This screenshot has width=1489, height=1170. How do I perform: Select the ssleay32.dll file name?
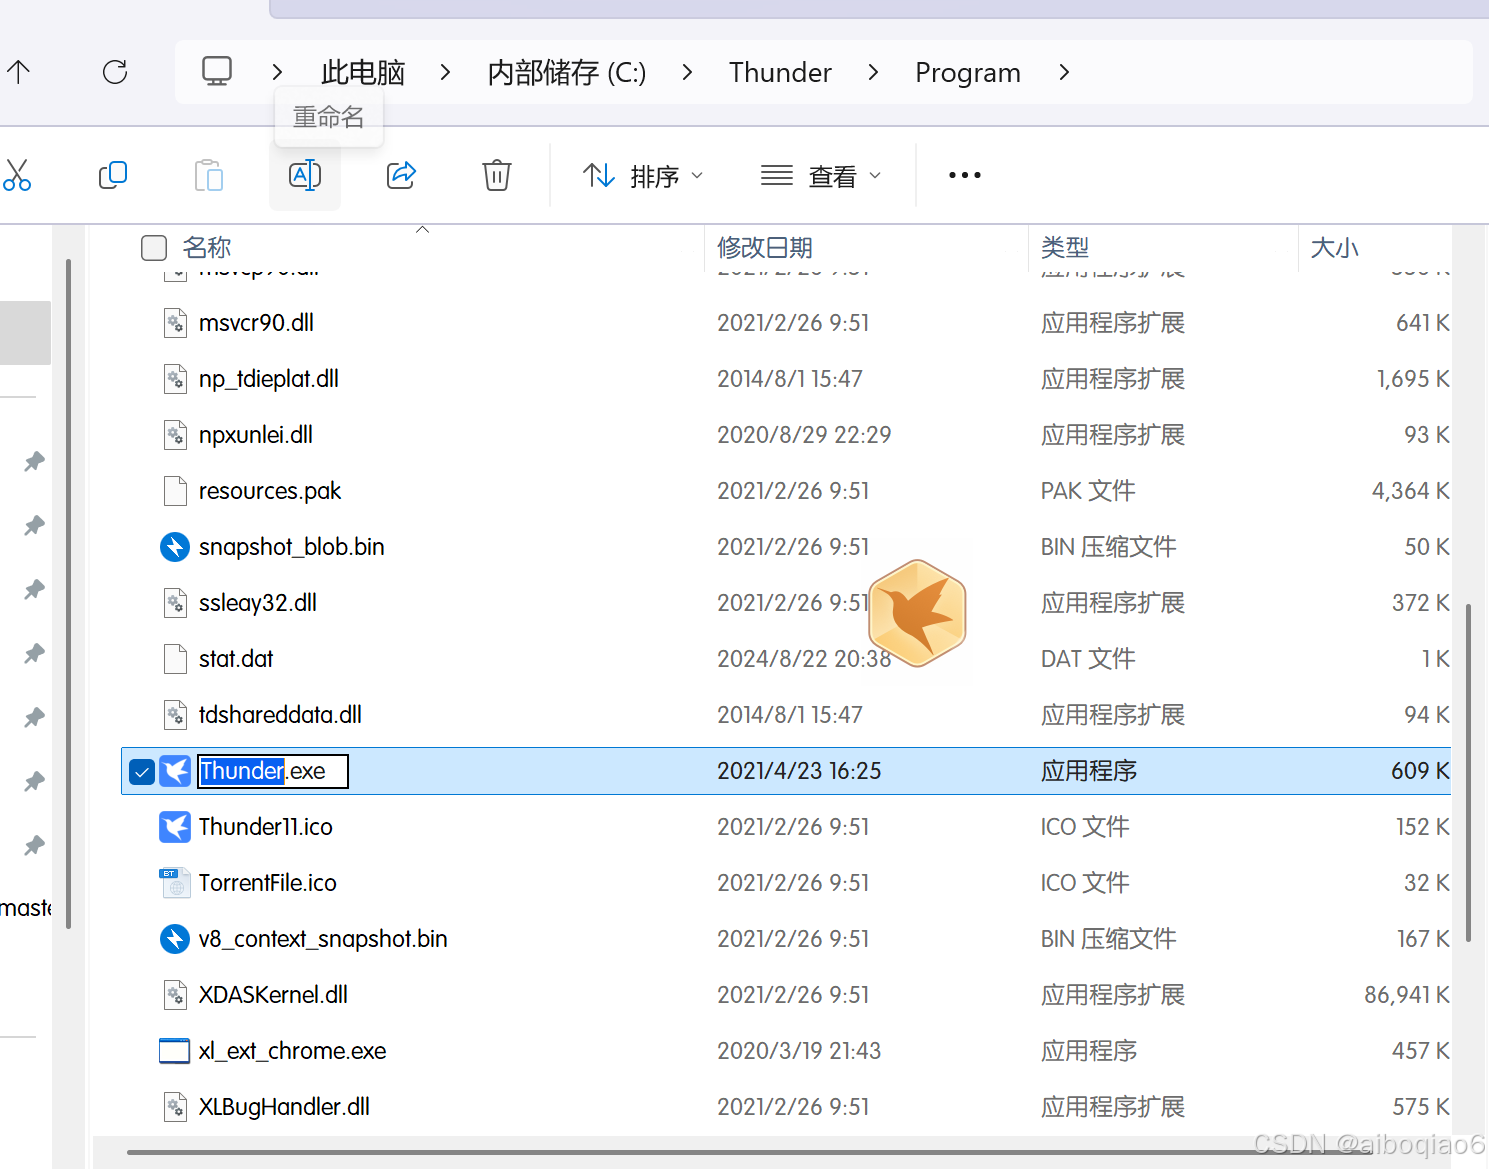point(258,603)
